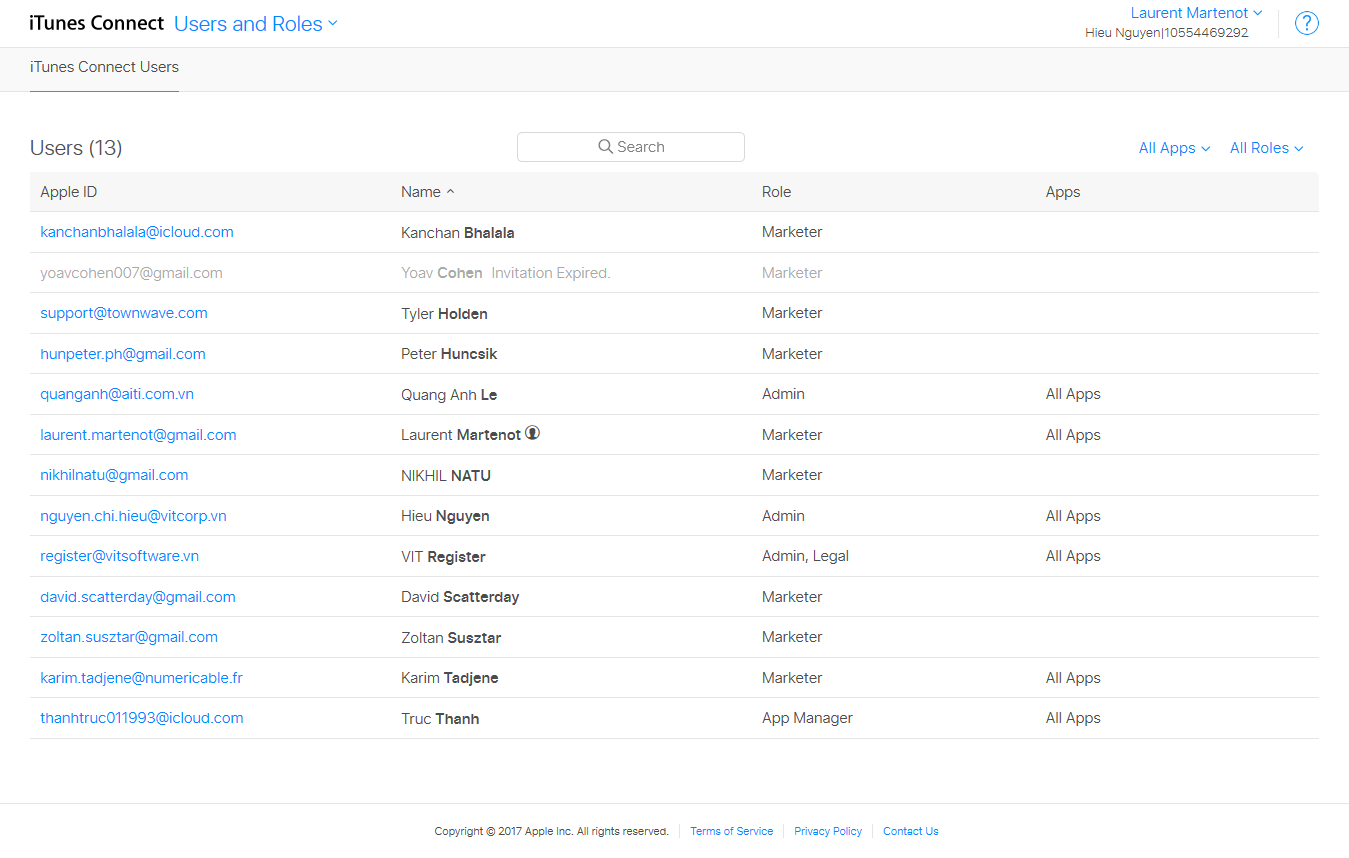
Task: Click the Users (13) heading
Action: (76, 148)
